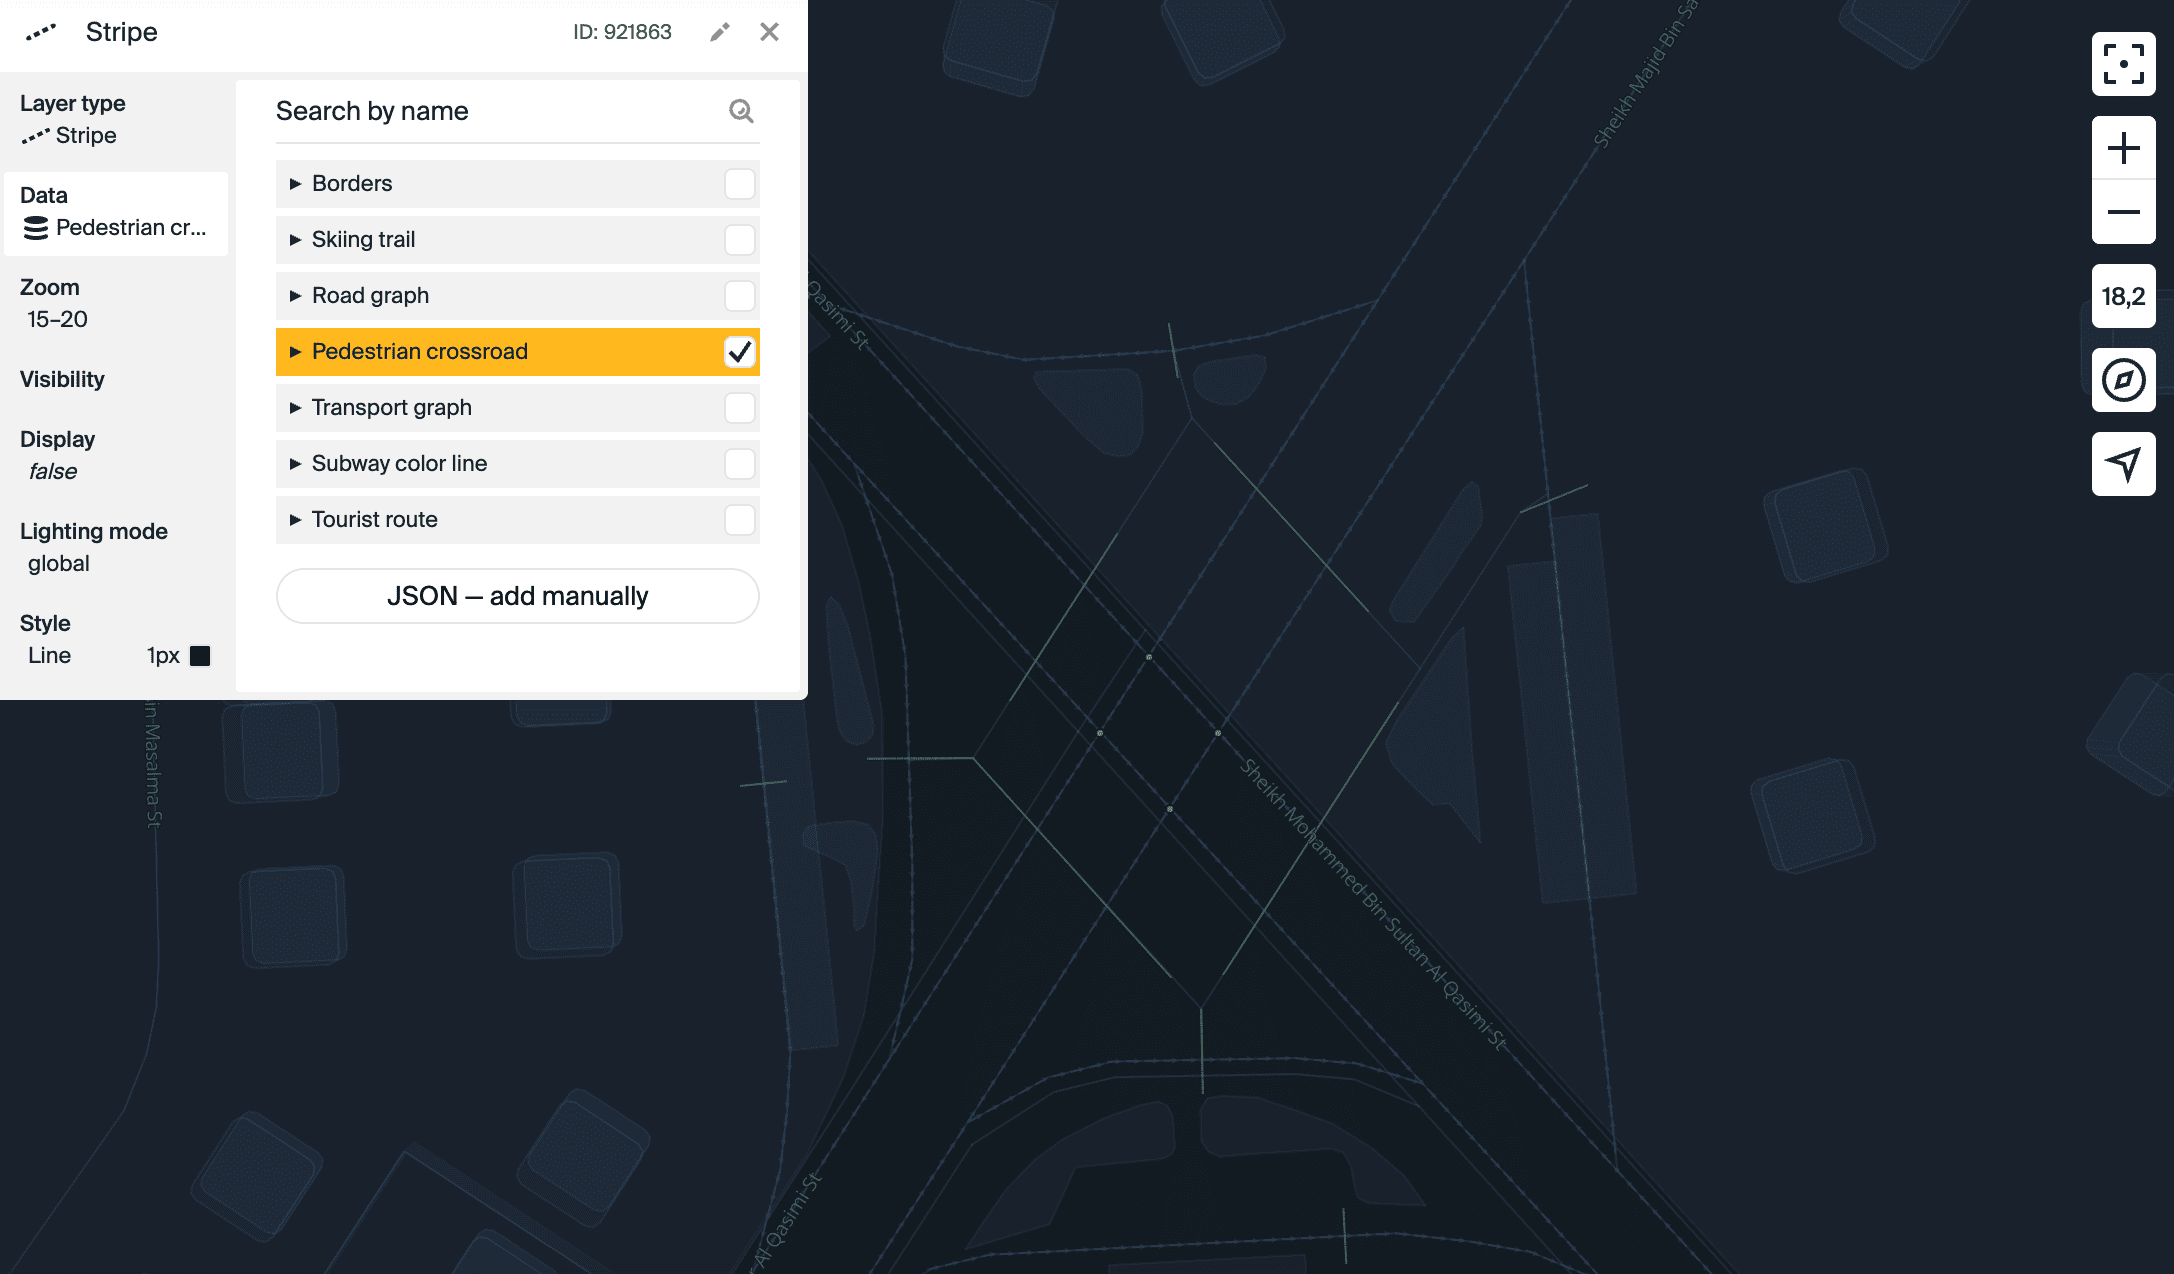
Task: Click the geolocation arrow icon
Action: click(2123, 464)
